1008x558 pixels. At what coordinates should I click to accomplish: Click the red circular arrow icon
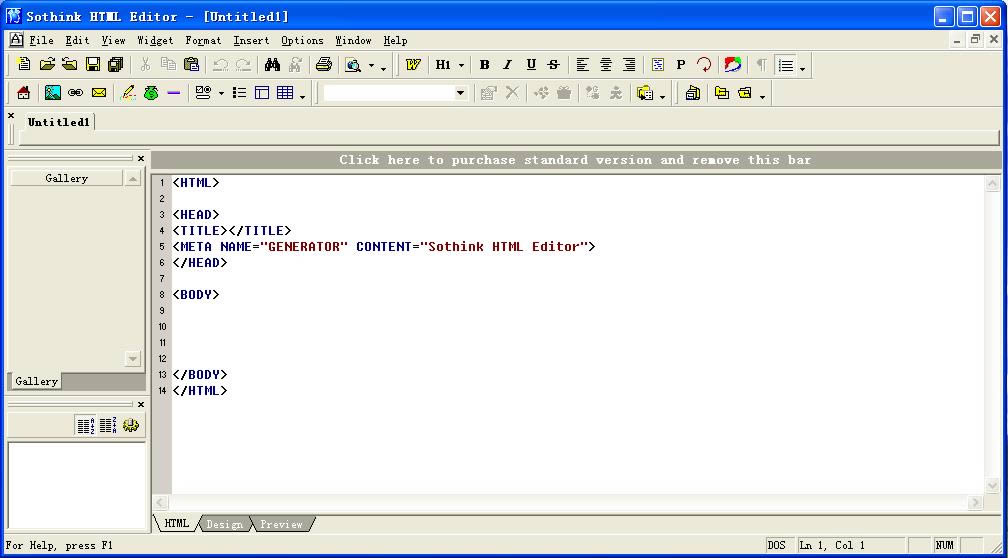click(704, 64)
